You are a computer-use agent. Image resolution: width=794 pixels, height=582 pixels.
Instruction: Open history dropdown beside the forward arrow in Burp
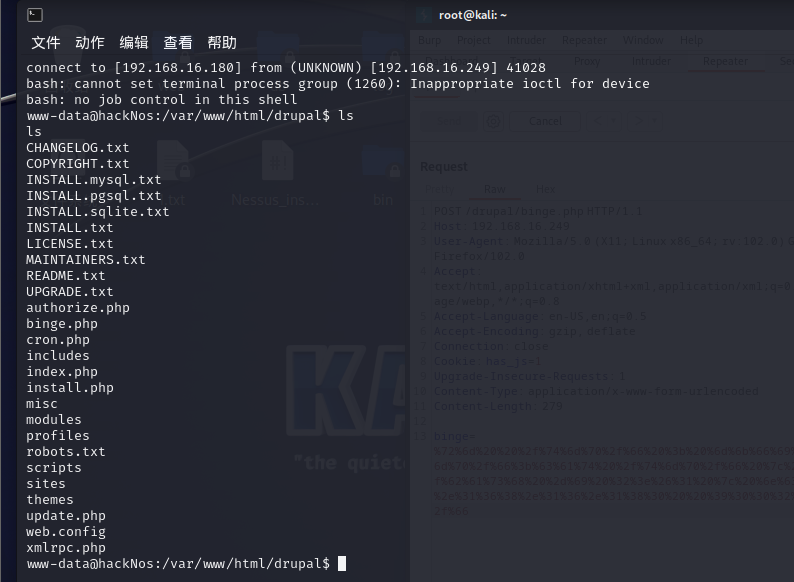[654, 122]
